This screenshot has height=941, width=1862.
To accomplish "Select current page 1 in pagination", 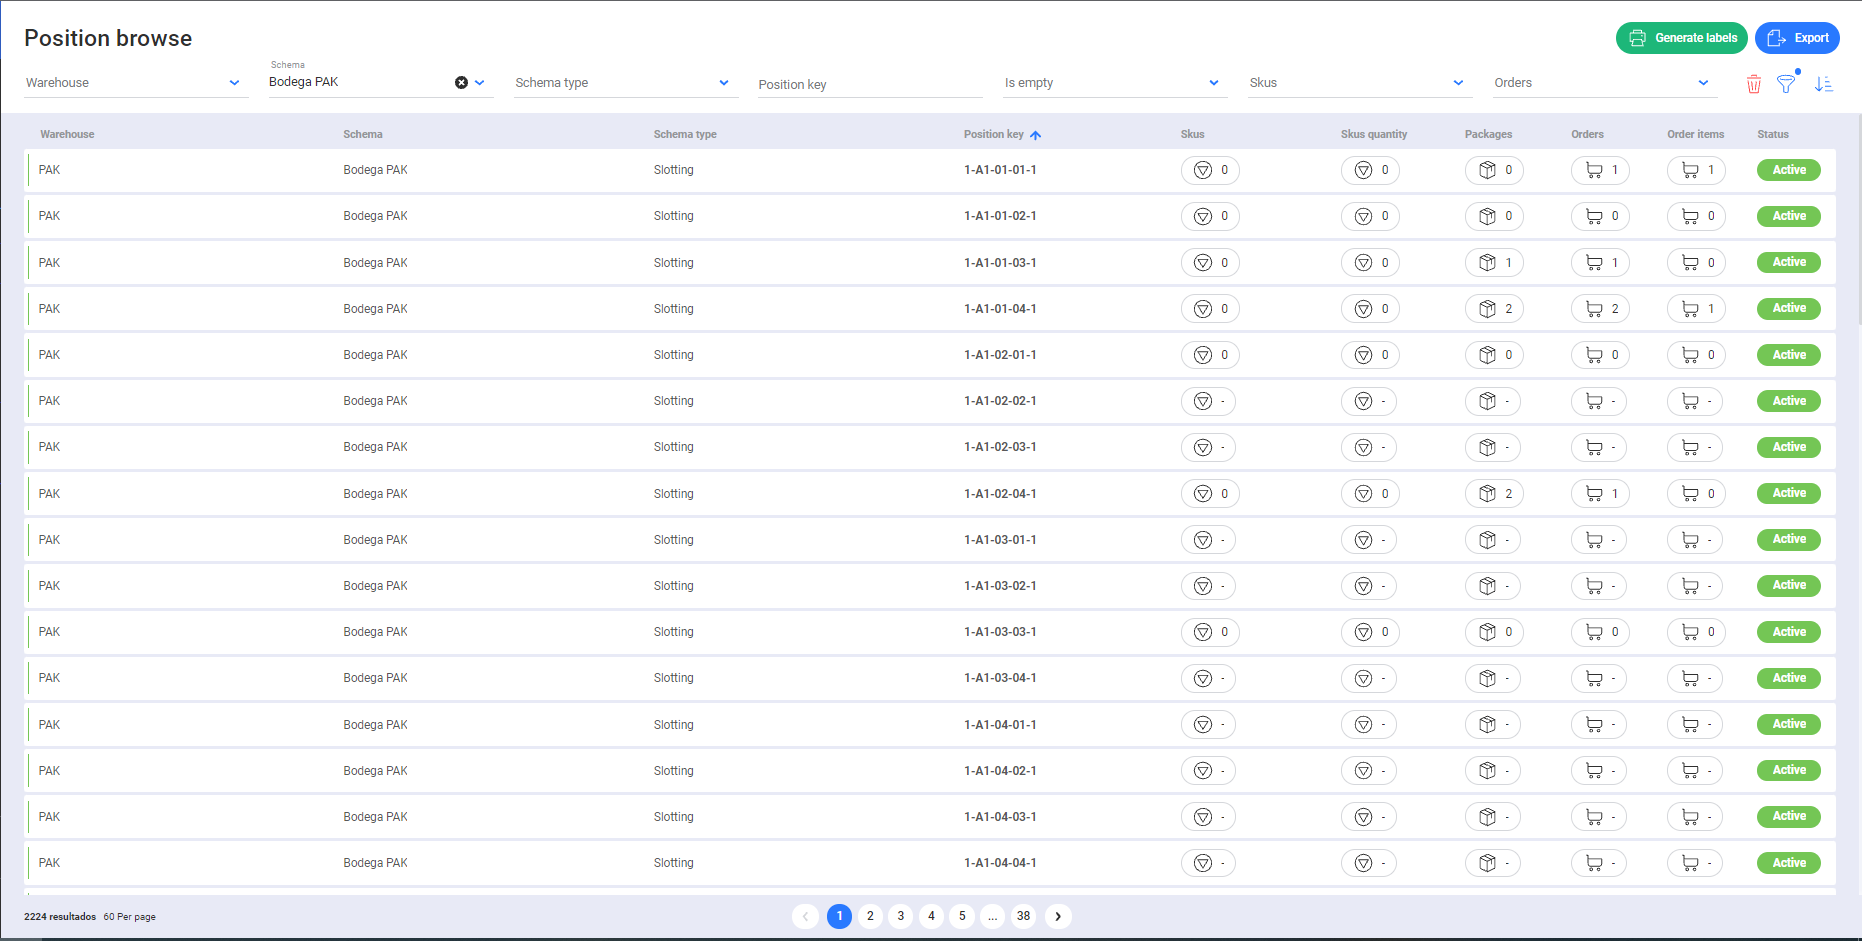I will pyautogui.click(x=840, y=916).
